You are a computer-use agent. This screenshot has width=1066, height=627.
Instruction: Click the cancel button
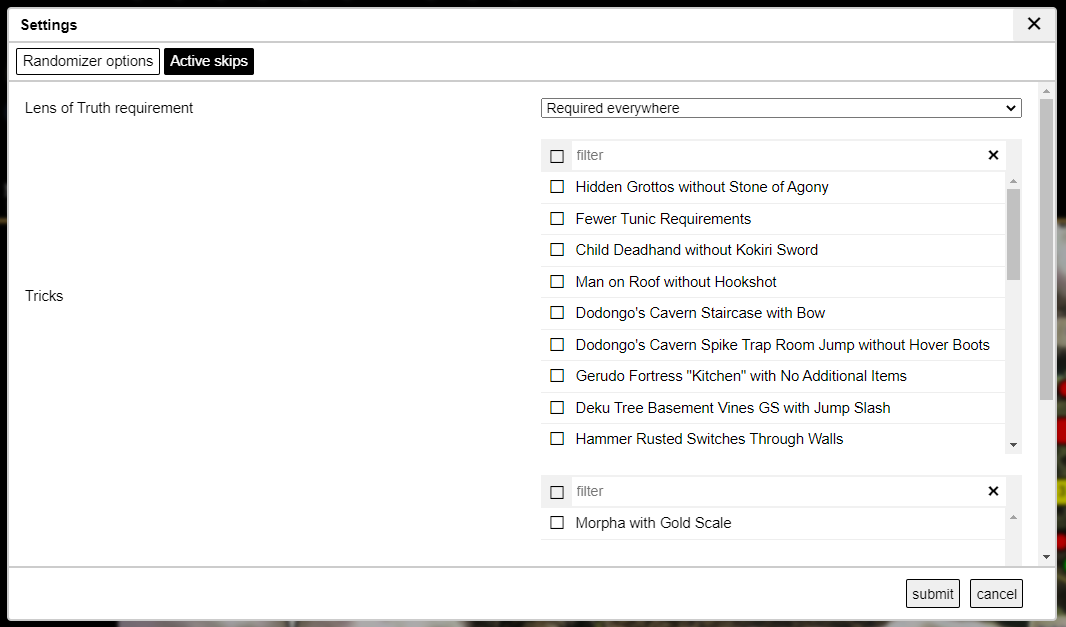pos(996,594)
